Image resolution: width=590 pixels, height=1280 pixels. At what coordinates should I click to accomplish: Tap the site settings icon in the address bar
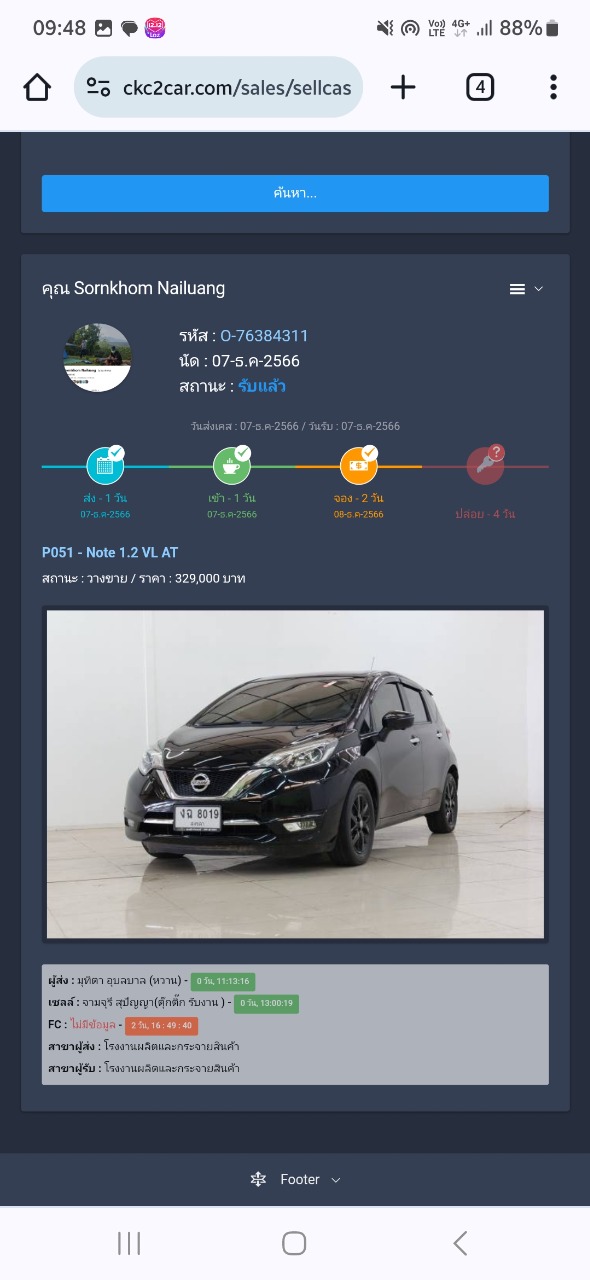pyautogui.click(x=98, y=87)
